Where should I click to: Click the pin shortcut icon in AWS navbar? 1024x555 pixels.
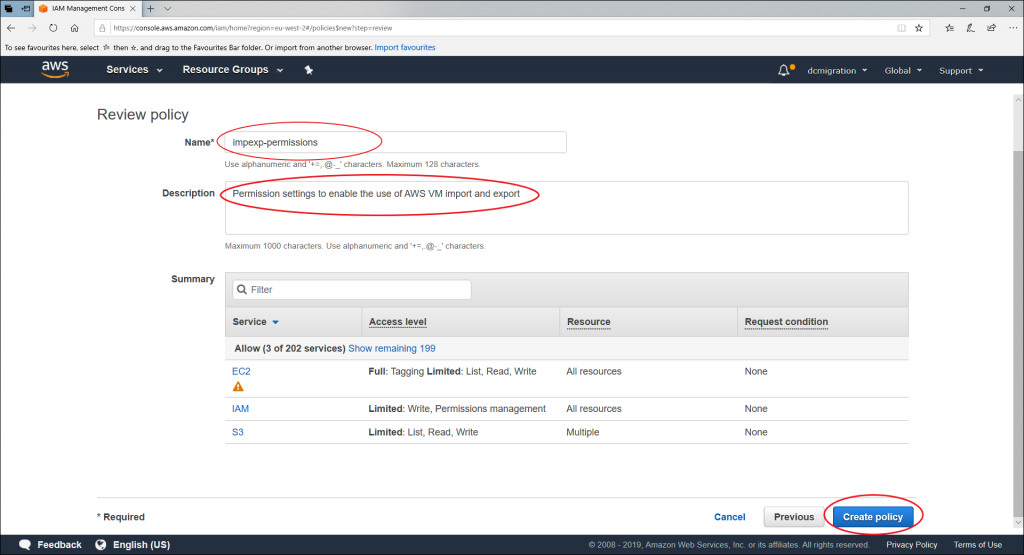pyautogui.click(x=309, y=70)
